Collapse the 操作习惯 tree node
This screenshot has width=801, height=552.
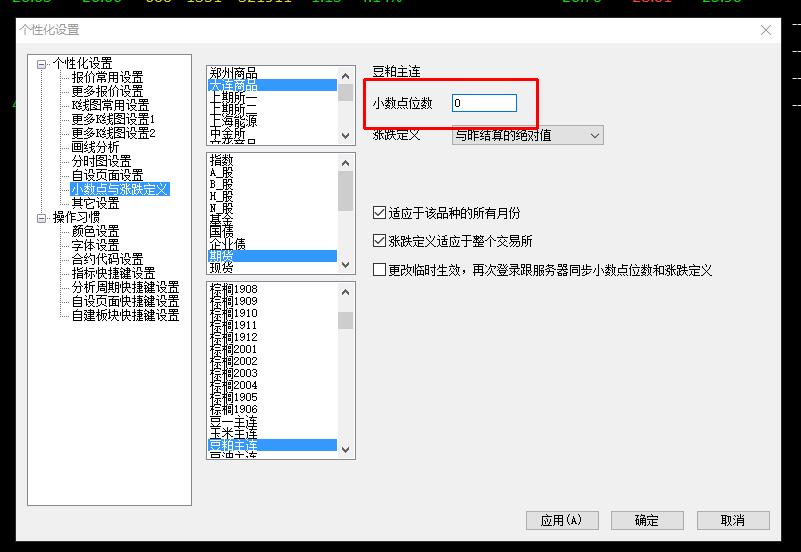42,217
